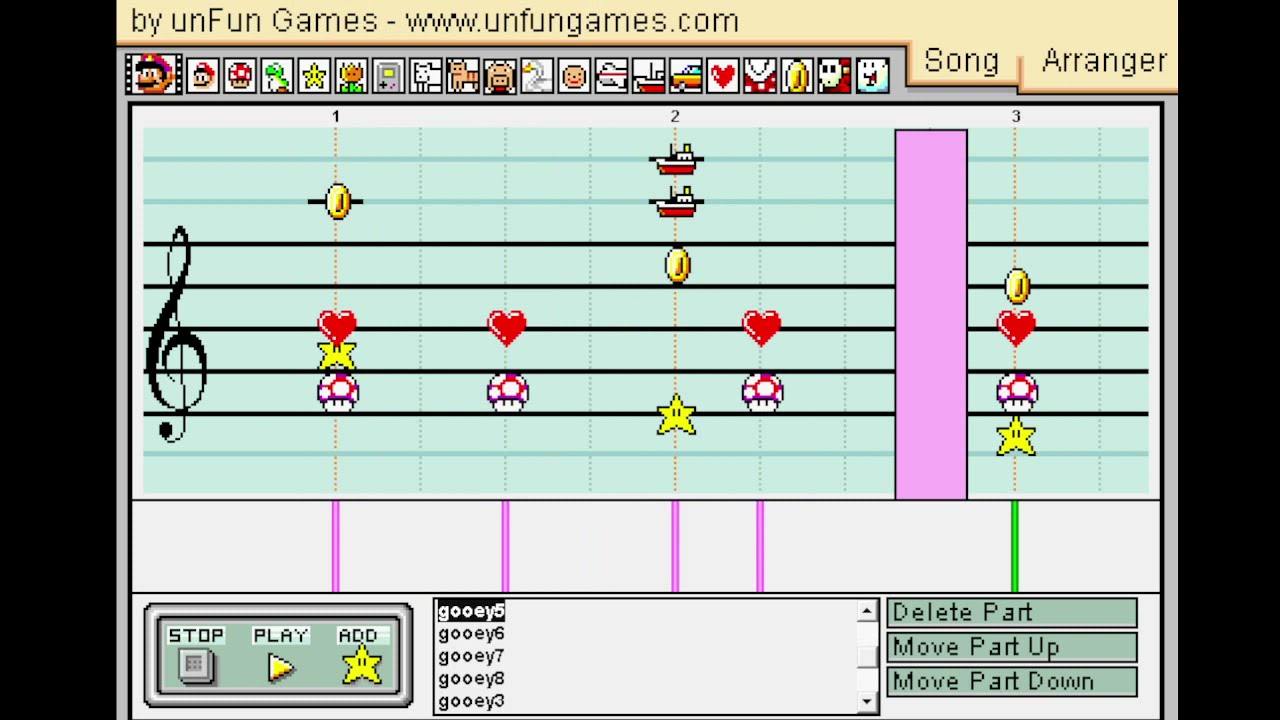Select the Yoshi instrument icon
The width and height of the screenshot is (1280, 720).
277,76
